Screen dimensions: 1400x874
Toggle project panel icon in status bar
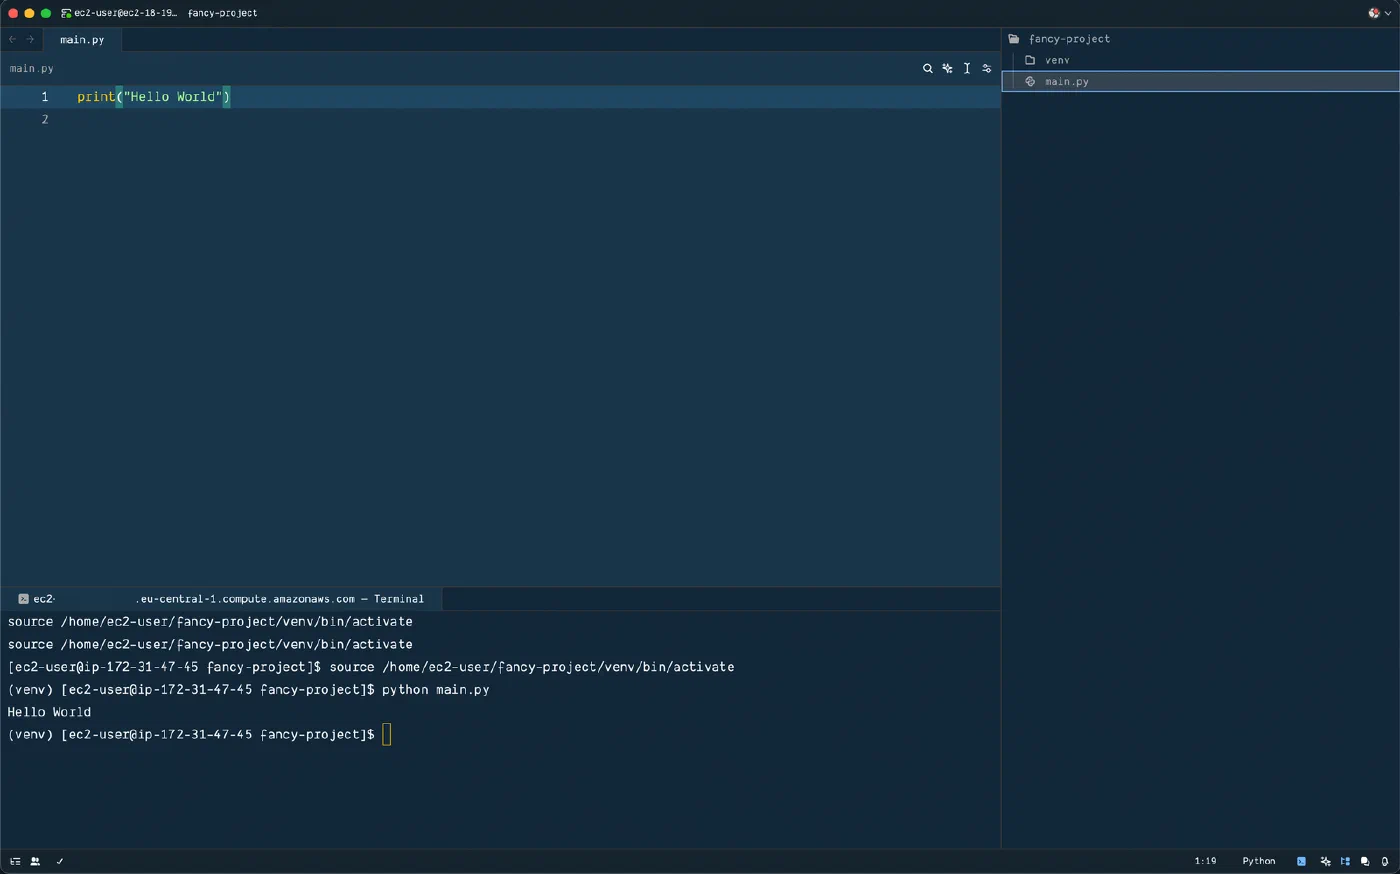[1345, 861]
